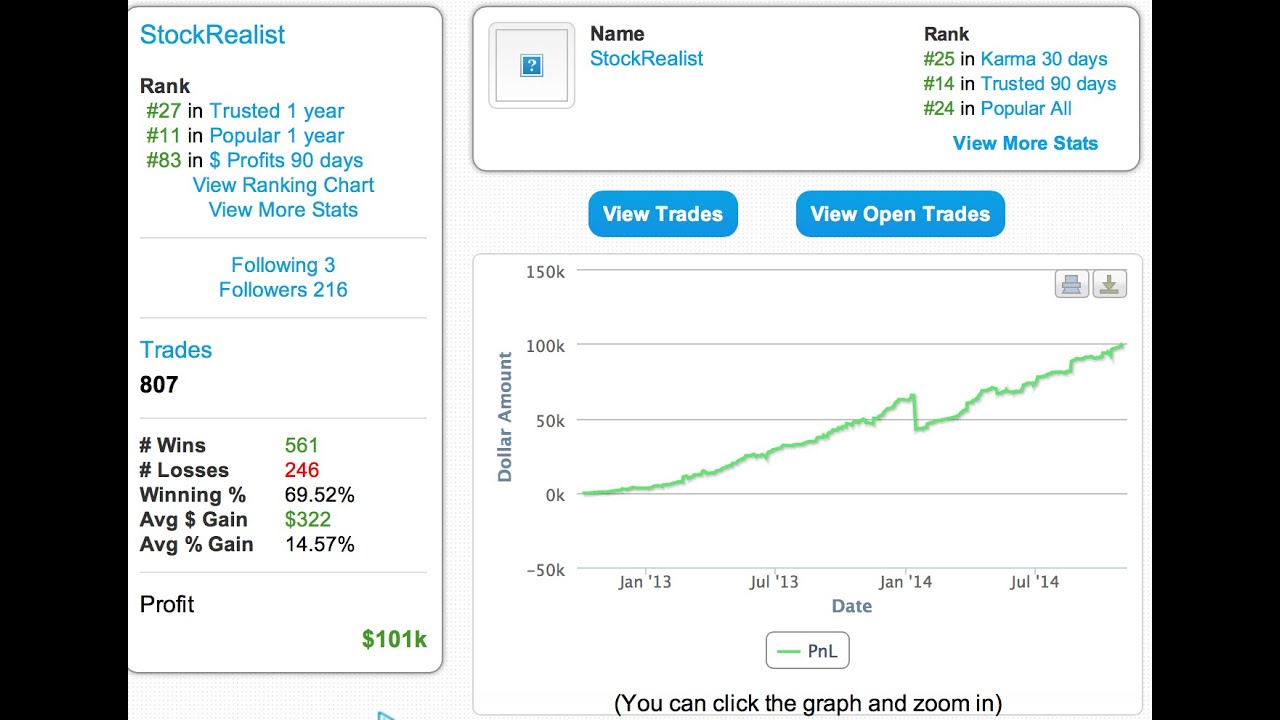The width and height of the screenshot is (1280, 720).
Task: Open $ Profits 90 days ranking
Action: click(x=286, y=160)
